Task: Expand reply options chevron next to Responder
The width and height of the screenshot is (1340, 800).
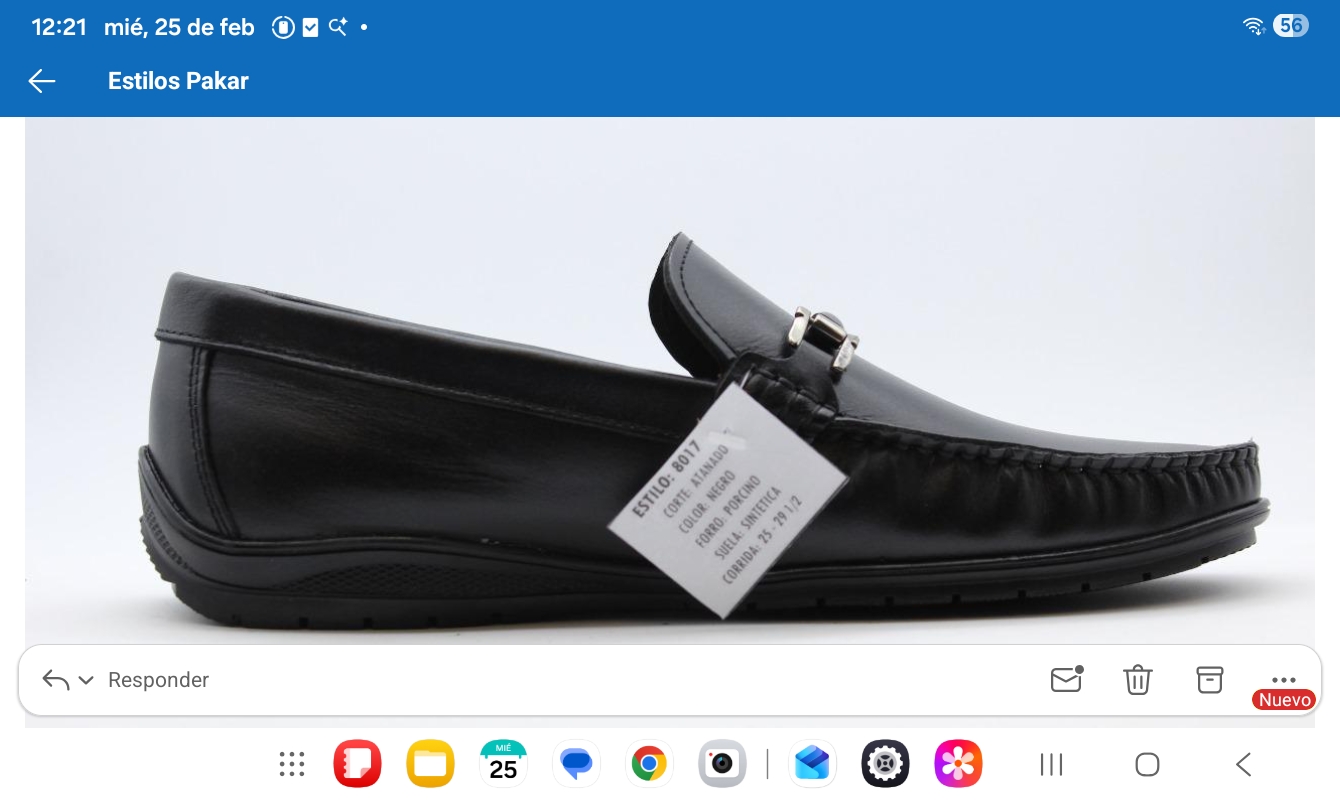Action: click(86, 680)
